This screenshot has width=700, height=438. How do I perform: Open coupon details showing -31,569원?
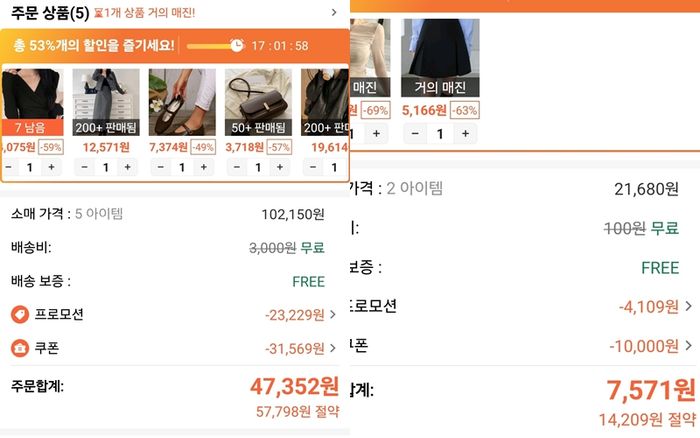point(300,348)
